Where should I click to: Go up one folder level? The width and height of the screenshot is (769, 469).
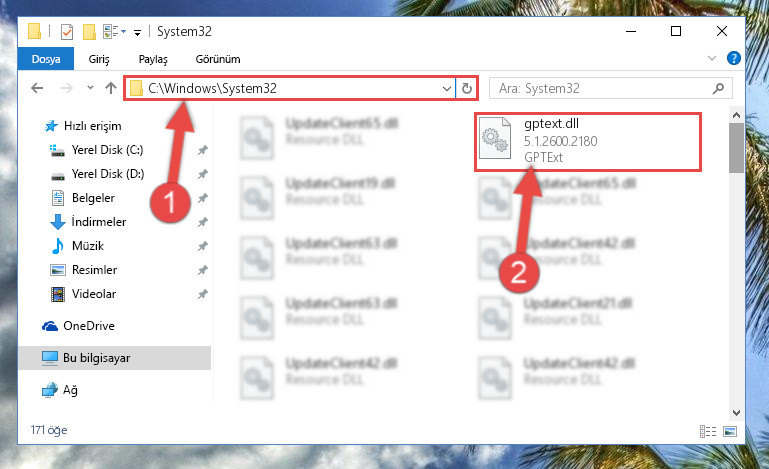[x=111, y=88]
